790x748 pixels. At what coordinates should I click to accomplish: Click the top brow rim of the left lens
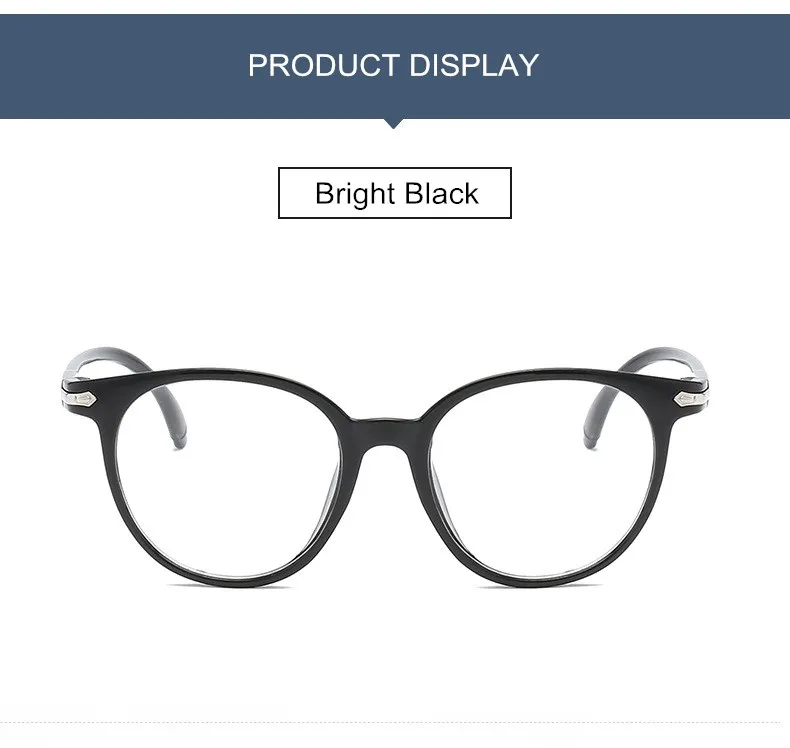point(217,376)
